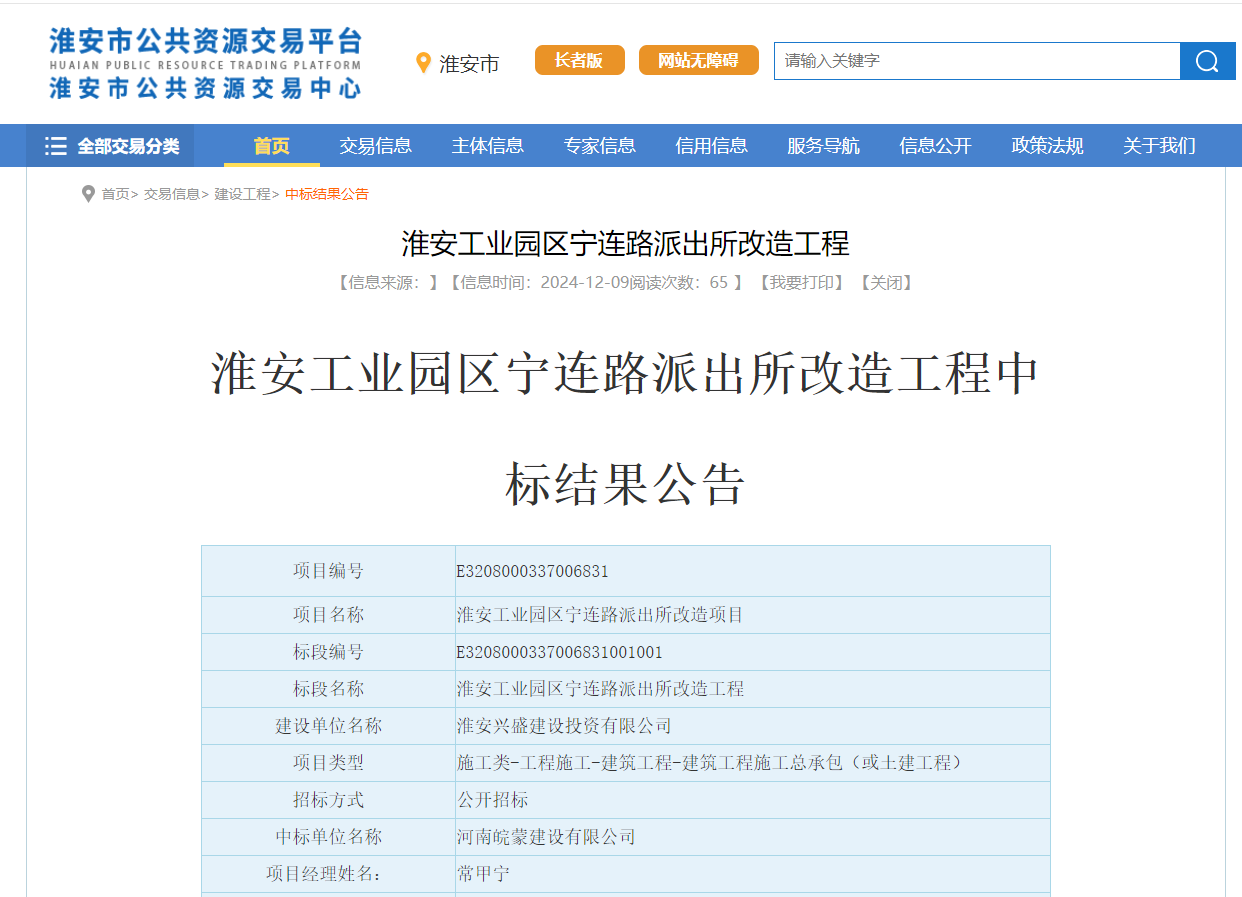Image resolution: width=1242 pixels, height=897 pixels.
Task: Click the 关闭 close page link
Action: pos(886,283)
